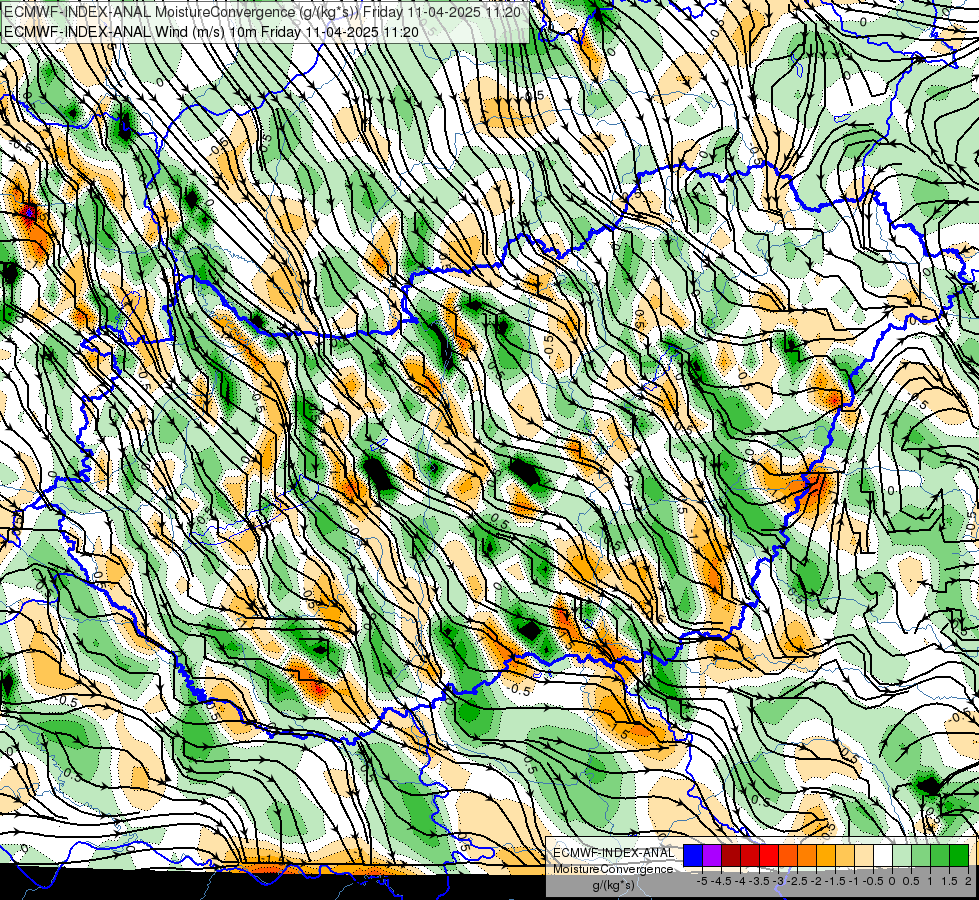
Task: Click the legend tick label '-4'
Action: point(740,881)
